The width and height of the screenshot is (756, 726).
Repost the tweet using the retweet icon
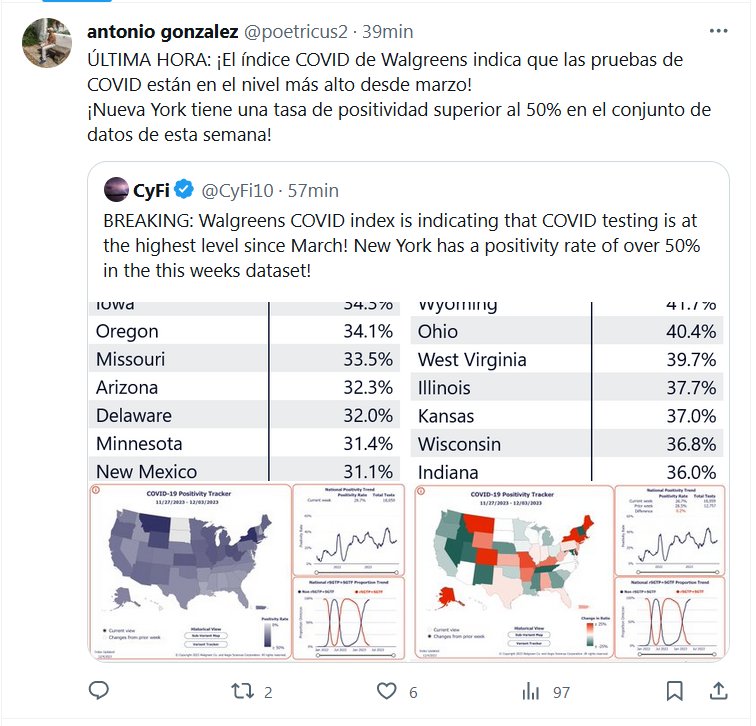[243, 691]
